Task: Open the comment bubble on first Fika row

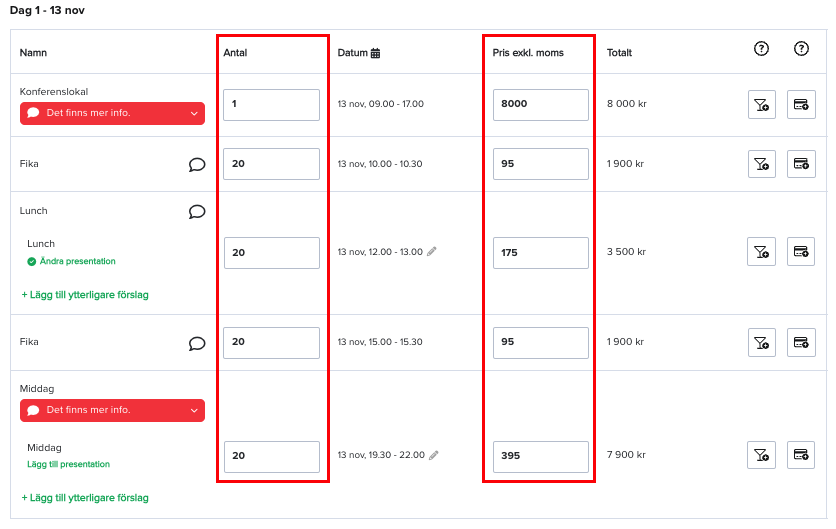Action: pyautogui.click(x=197, y=164)
